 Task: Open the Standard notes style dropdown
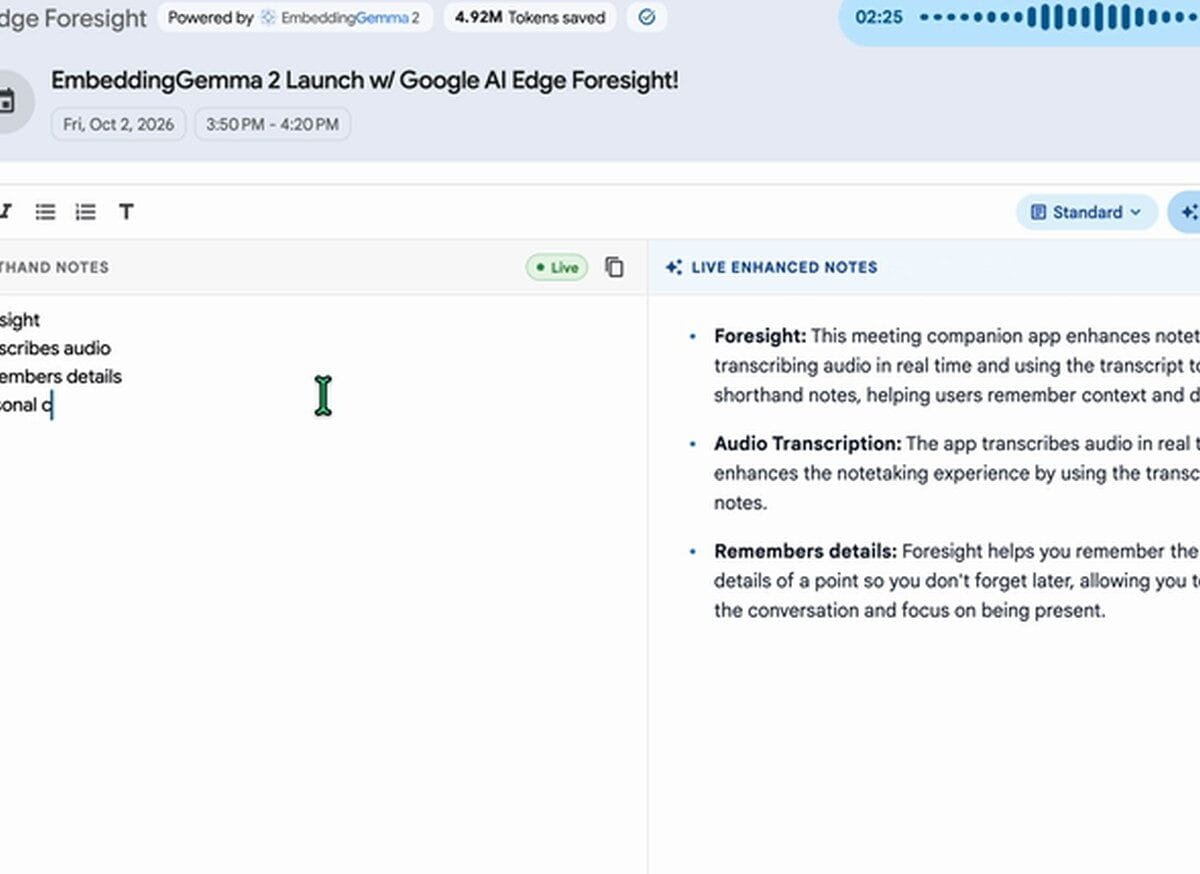coord(1086,212)
